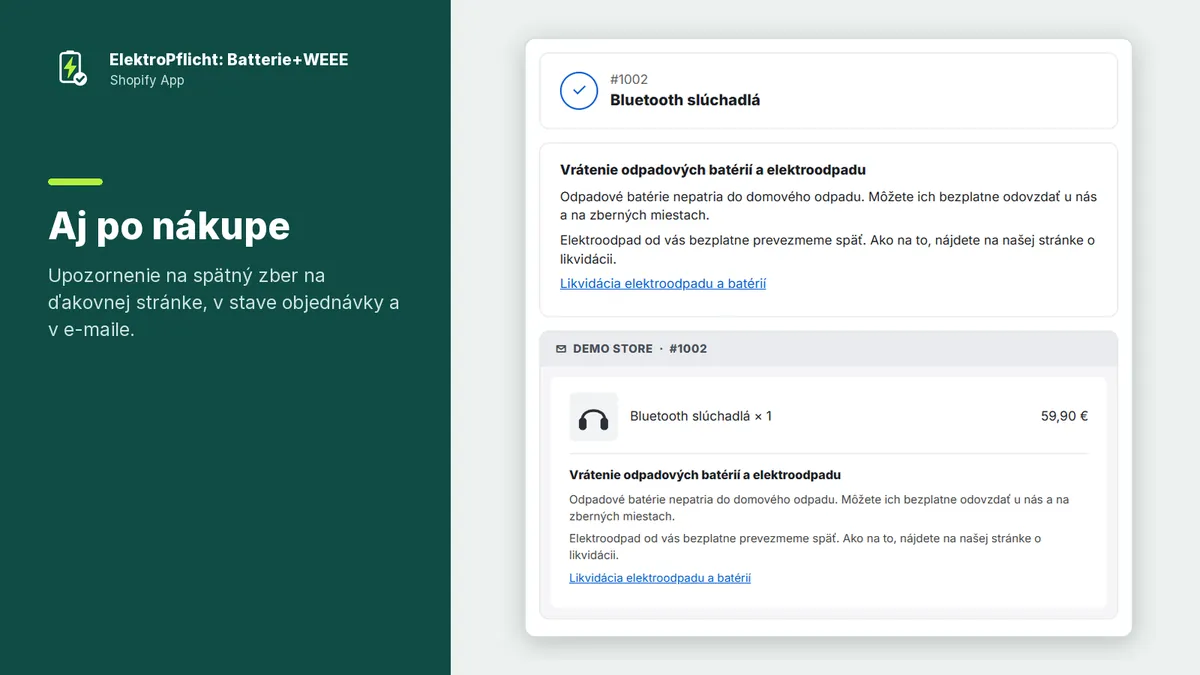The image size is (1200, 675).
Task: Click the 'Vrátenie odpadových batérií' heading in the email
Action: pos(705,475)
